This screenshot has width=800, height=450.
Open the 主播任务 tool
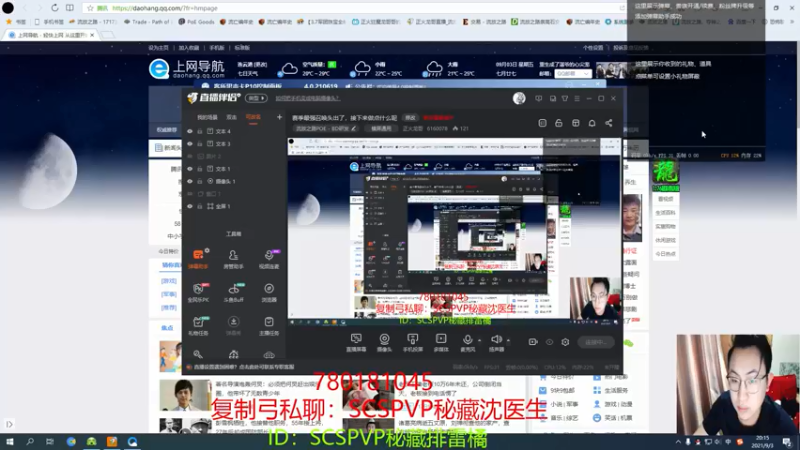(269, 326)
